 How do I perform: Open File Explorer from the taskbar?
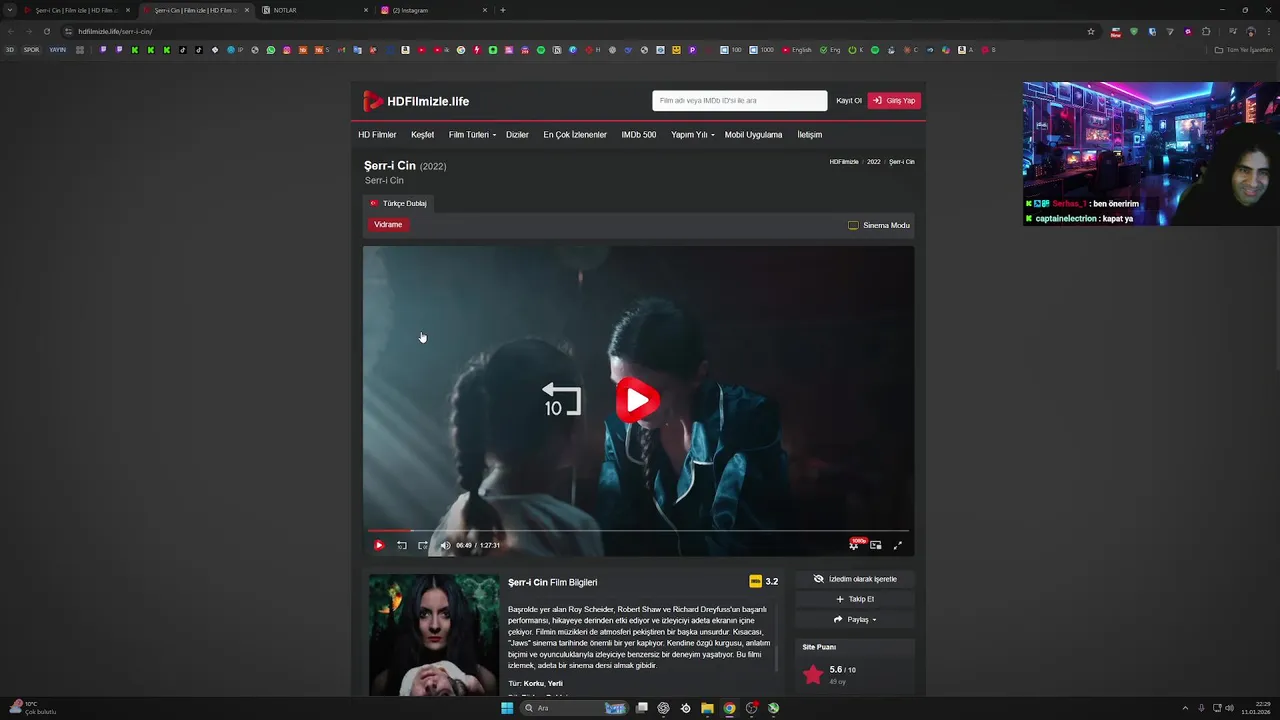tap(707, 708)
